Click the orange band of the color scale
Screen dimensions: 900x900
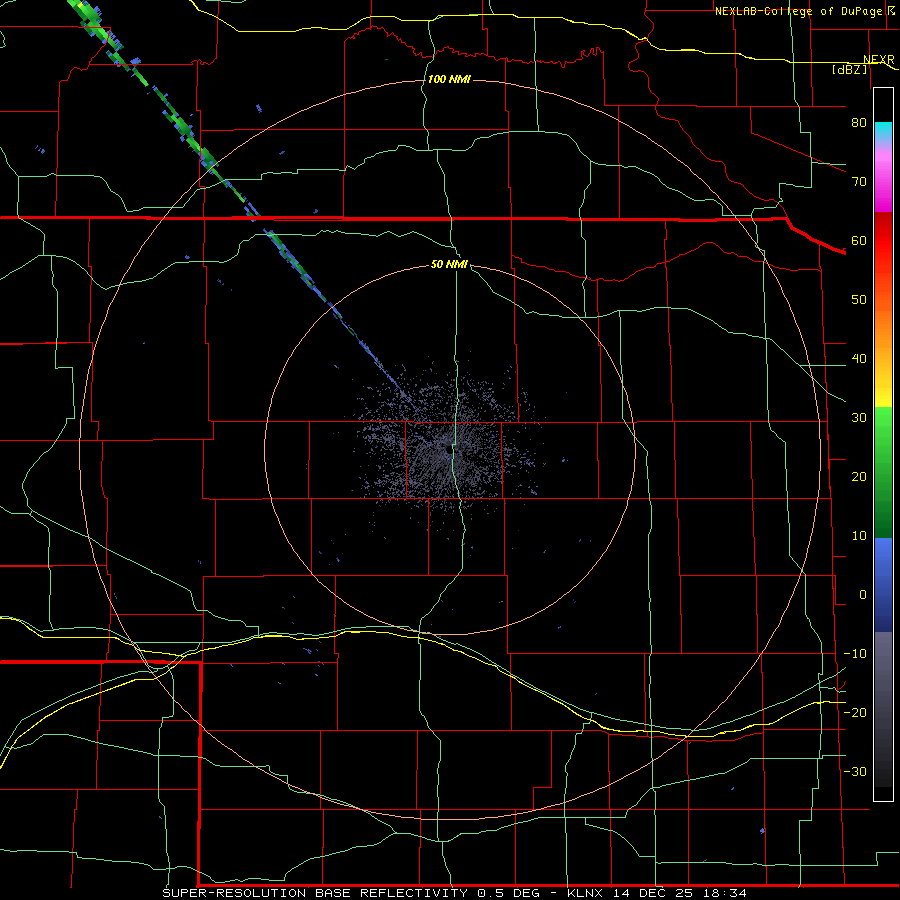883,321
